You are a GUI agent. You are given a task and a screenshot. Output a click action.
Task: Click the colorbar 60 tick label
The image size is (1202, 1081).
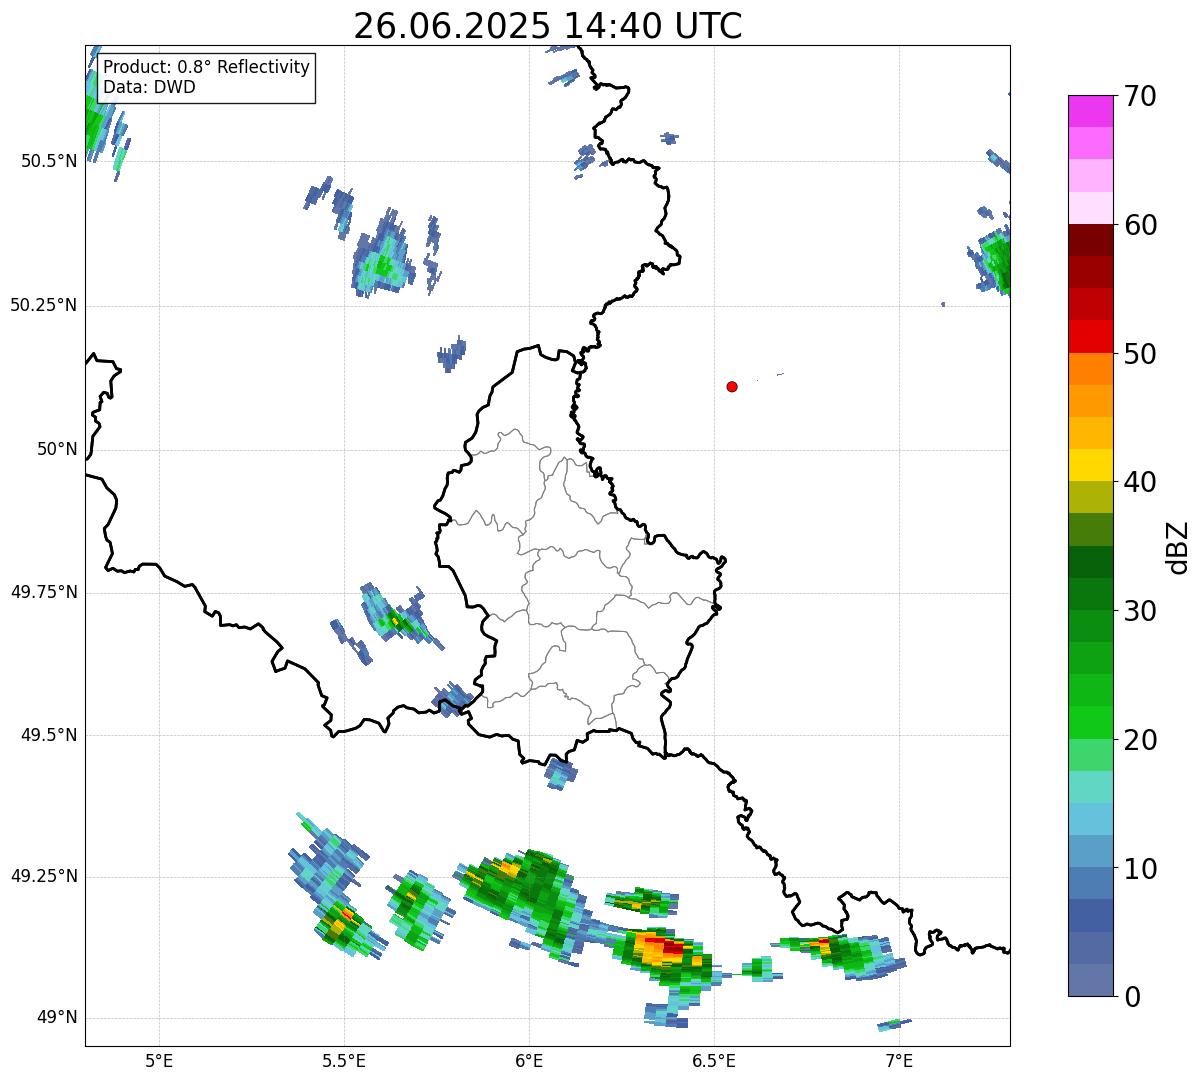click(1140, 225)
